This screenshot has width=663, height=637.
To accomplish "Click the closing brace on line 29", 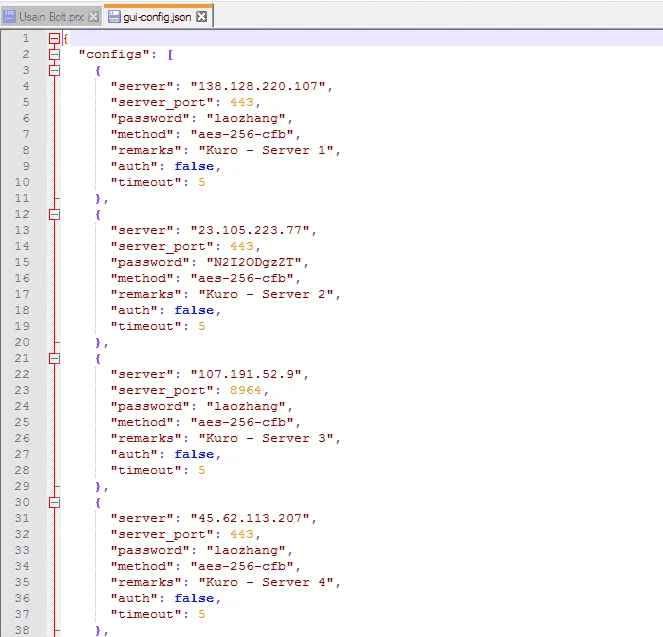I will pyautogui.click(x=98, y=487).
